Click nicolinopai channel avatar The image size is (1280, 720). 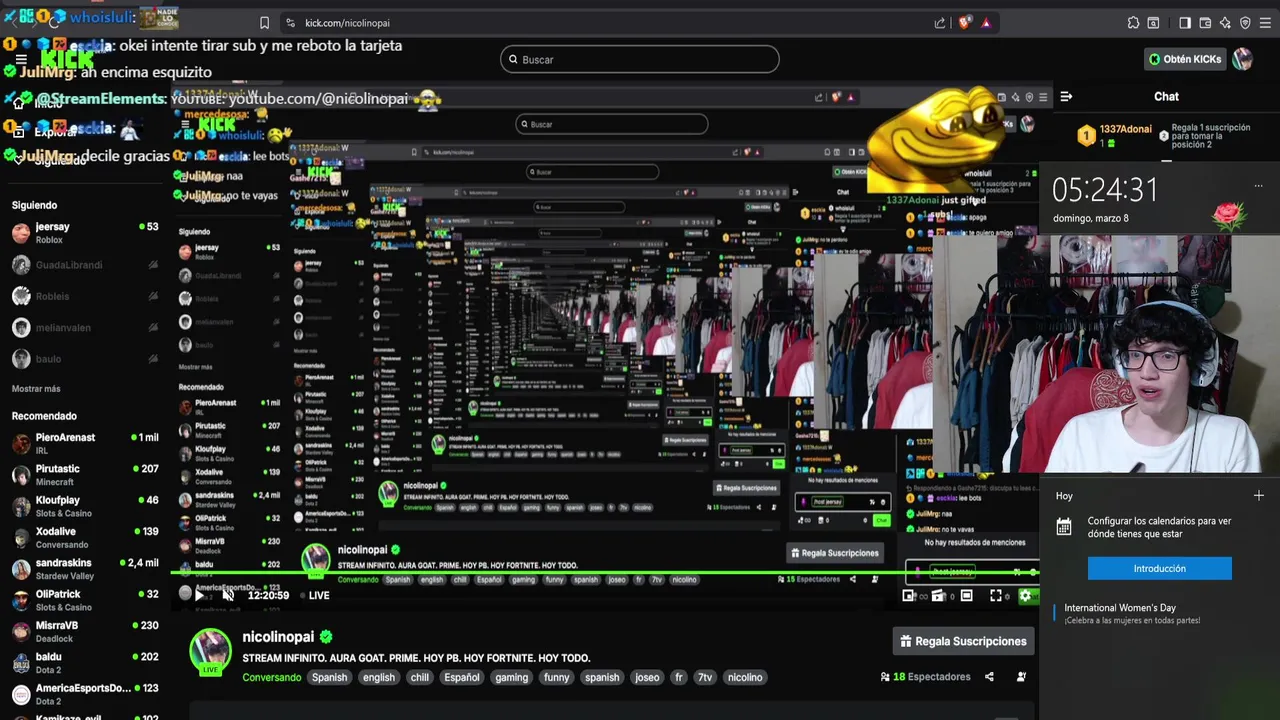coord(210,651)
